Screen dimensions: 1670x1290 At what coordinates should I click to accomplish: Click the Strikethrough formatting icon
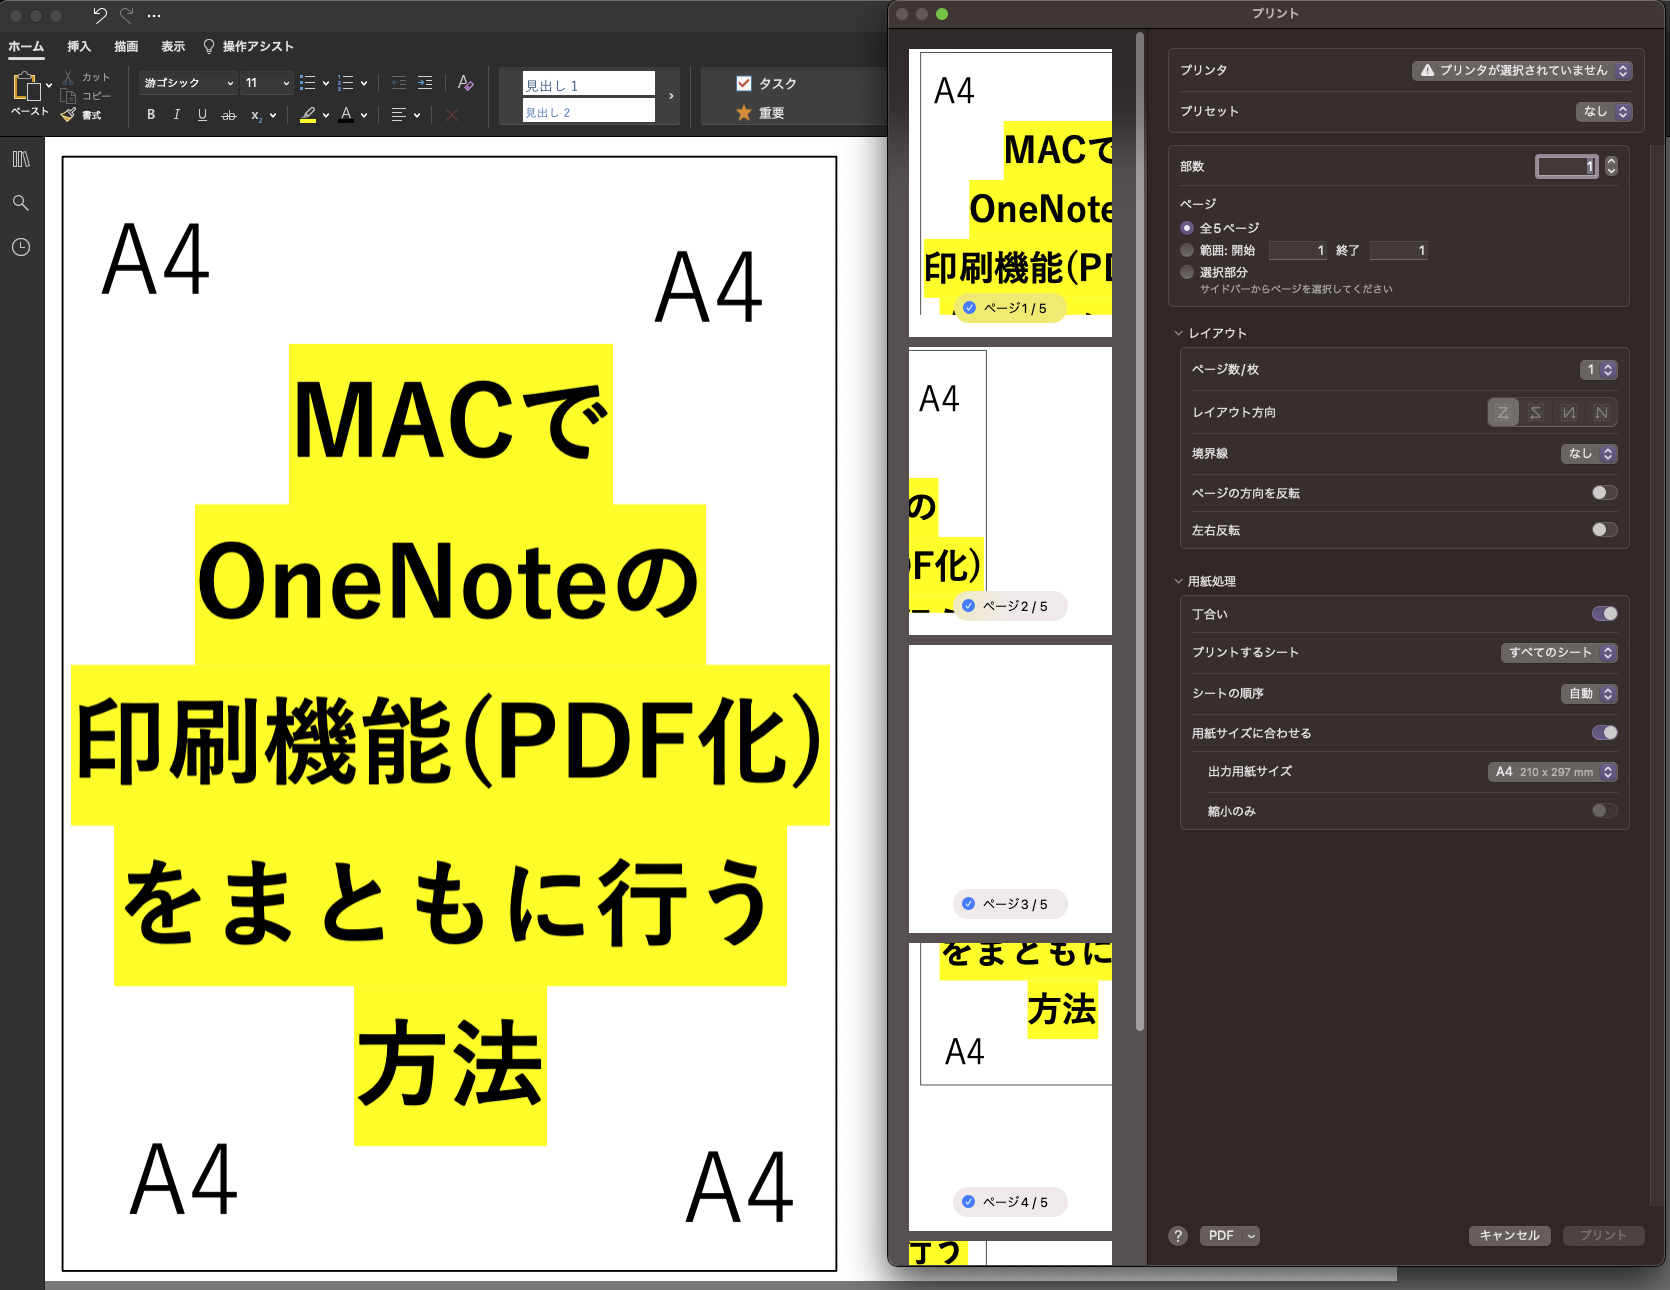coord(229,115)
